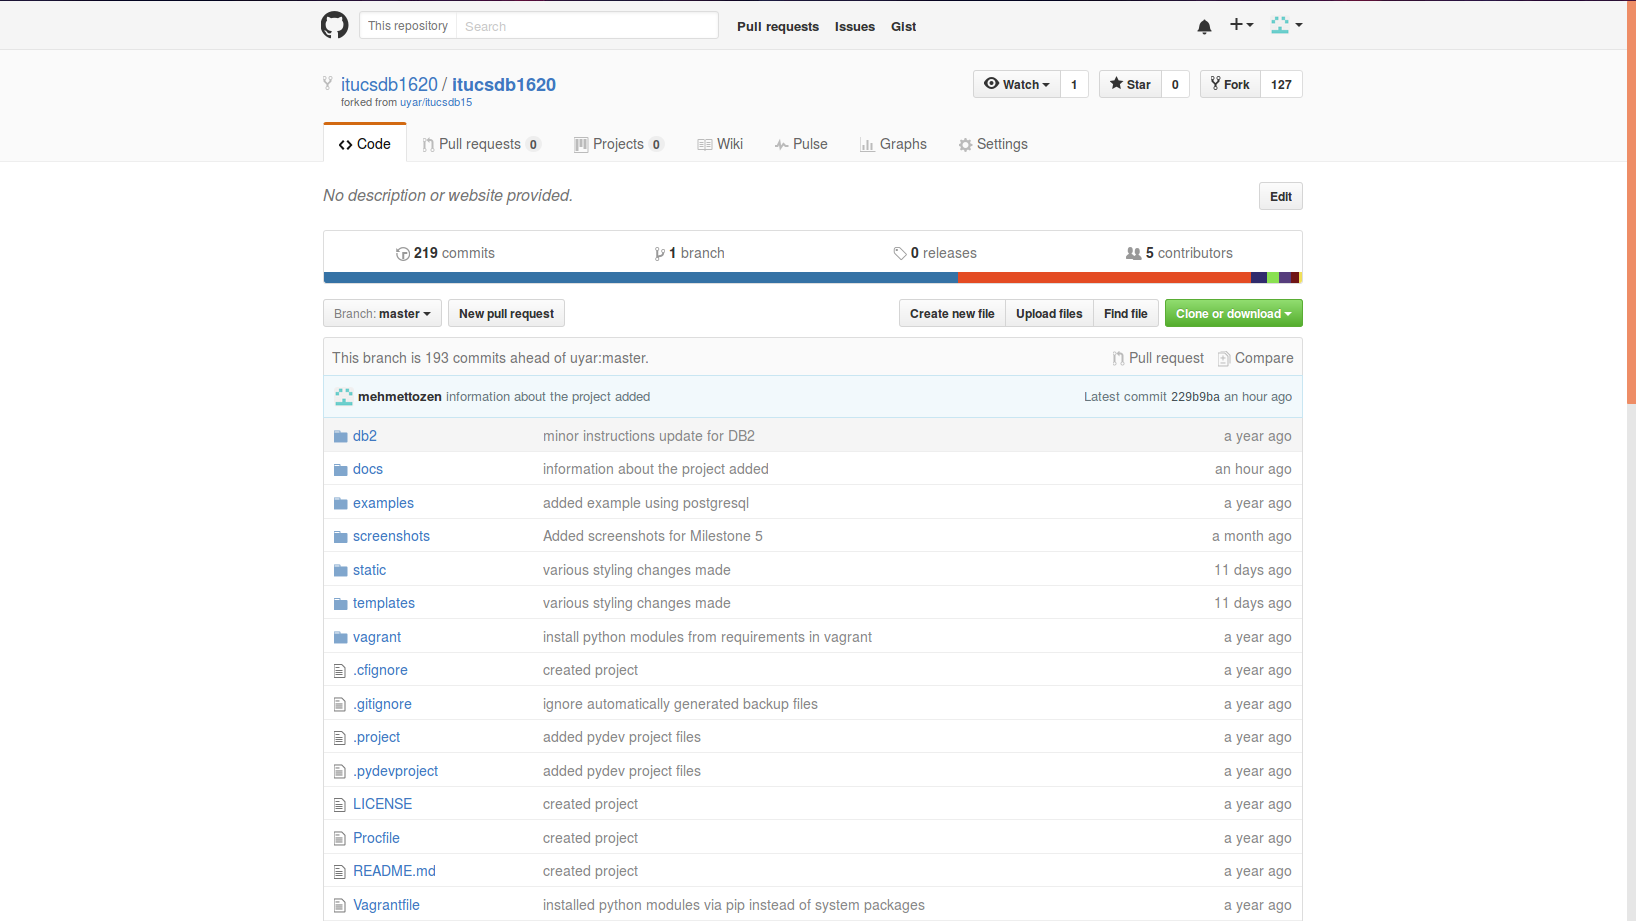1636x921 pixels.
Task: Go to Gist in top navigation
Action: tap(904, 27)
